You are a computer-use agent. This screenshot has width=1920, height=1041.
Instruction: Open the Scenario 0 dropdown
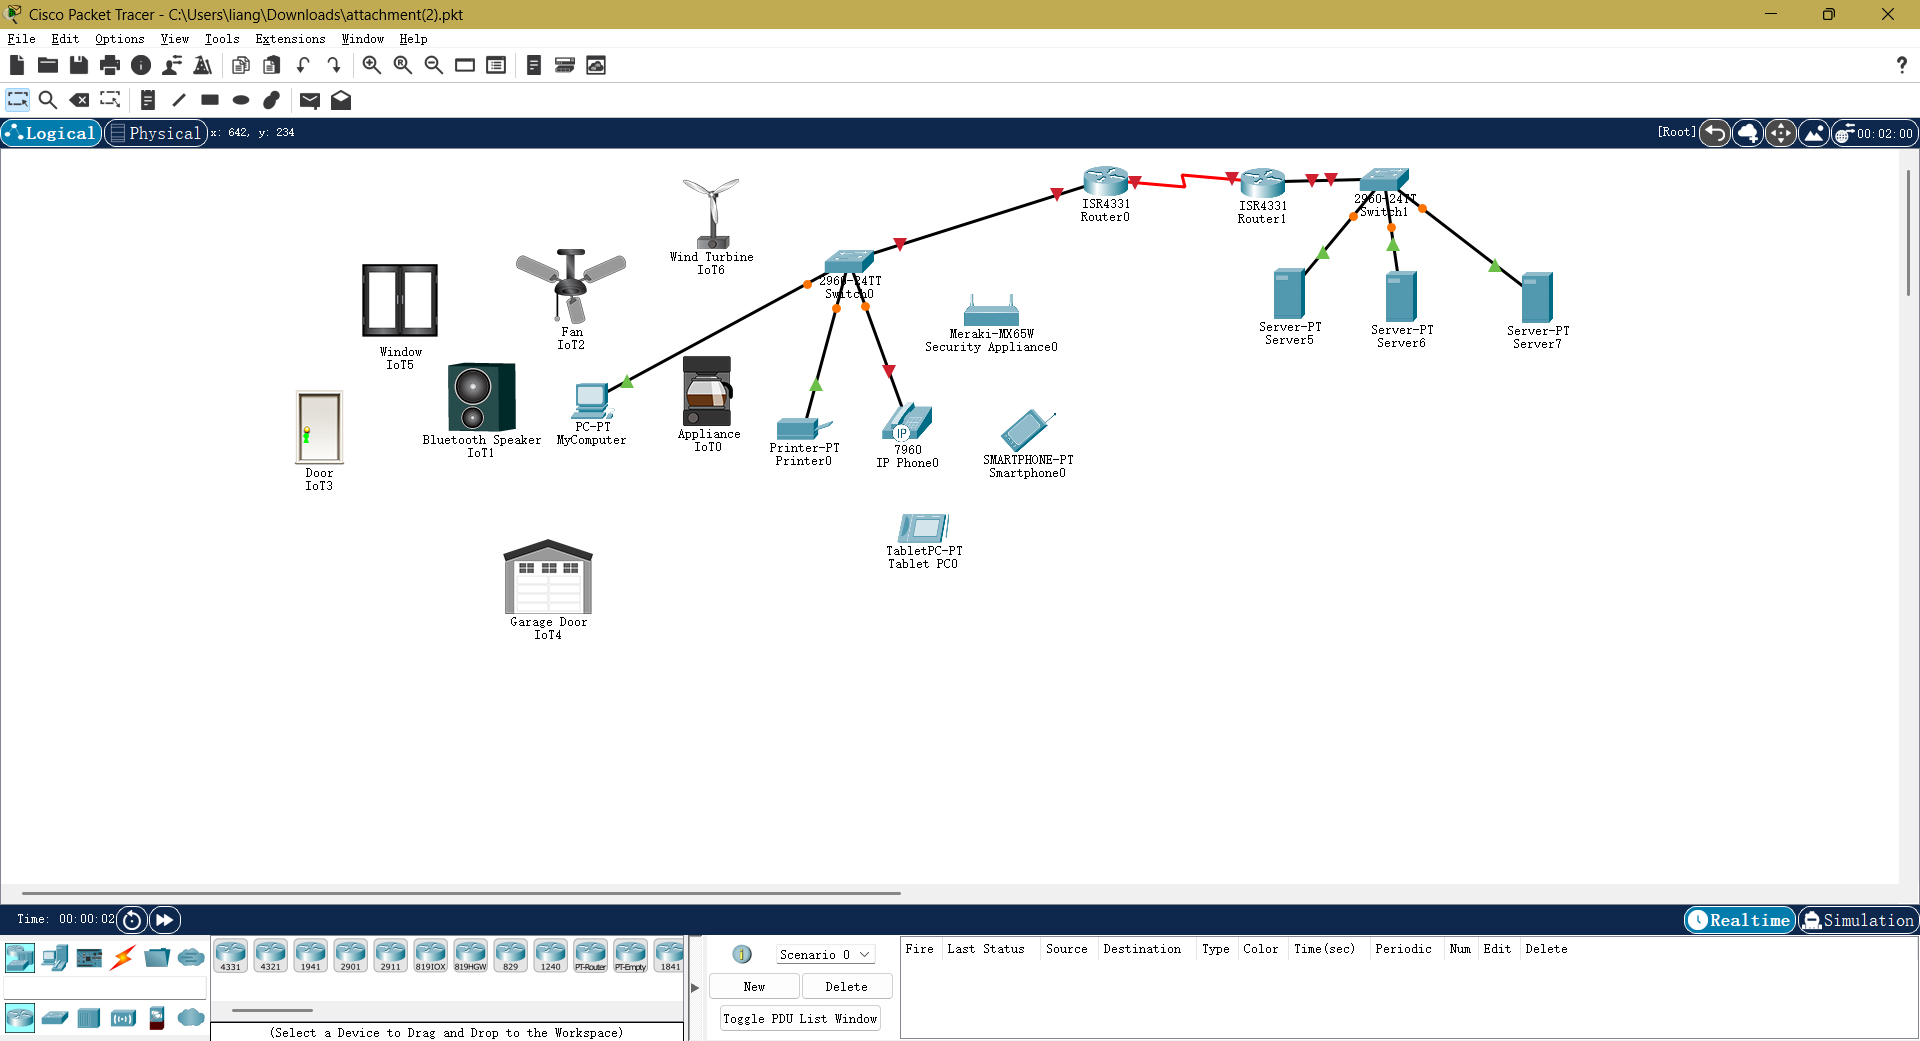[x=824, y=954]
